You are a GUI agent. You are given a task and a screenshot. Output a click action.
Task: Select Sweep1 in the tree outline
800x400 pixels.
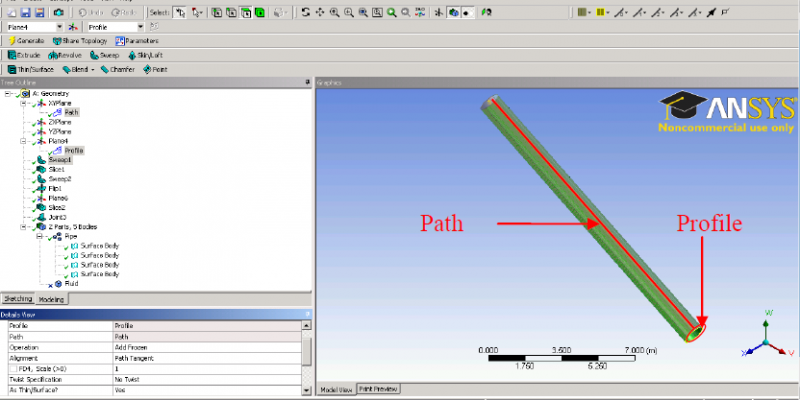pos(60,160)
